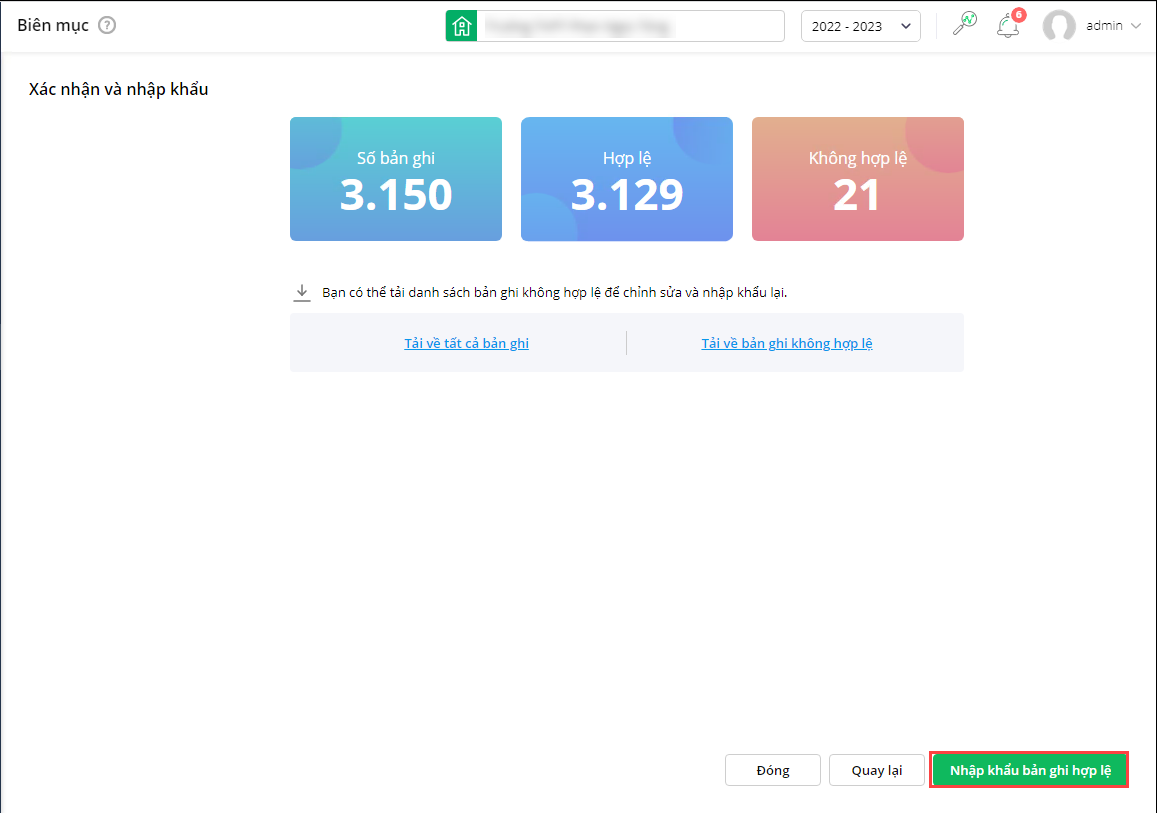Image resolution: width=1157 pixels, height=813 pixels.
Task: Open the analytics magnifier icon
Action: (x=964, y=24)
